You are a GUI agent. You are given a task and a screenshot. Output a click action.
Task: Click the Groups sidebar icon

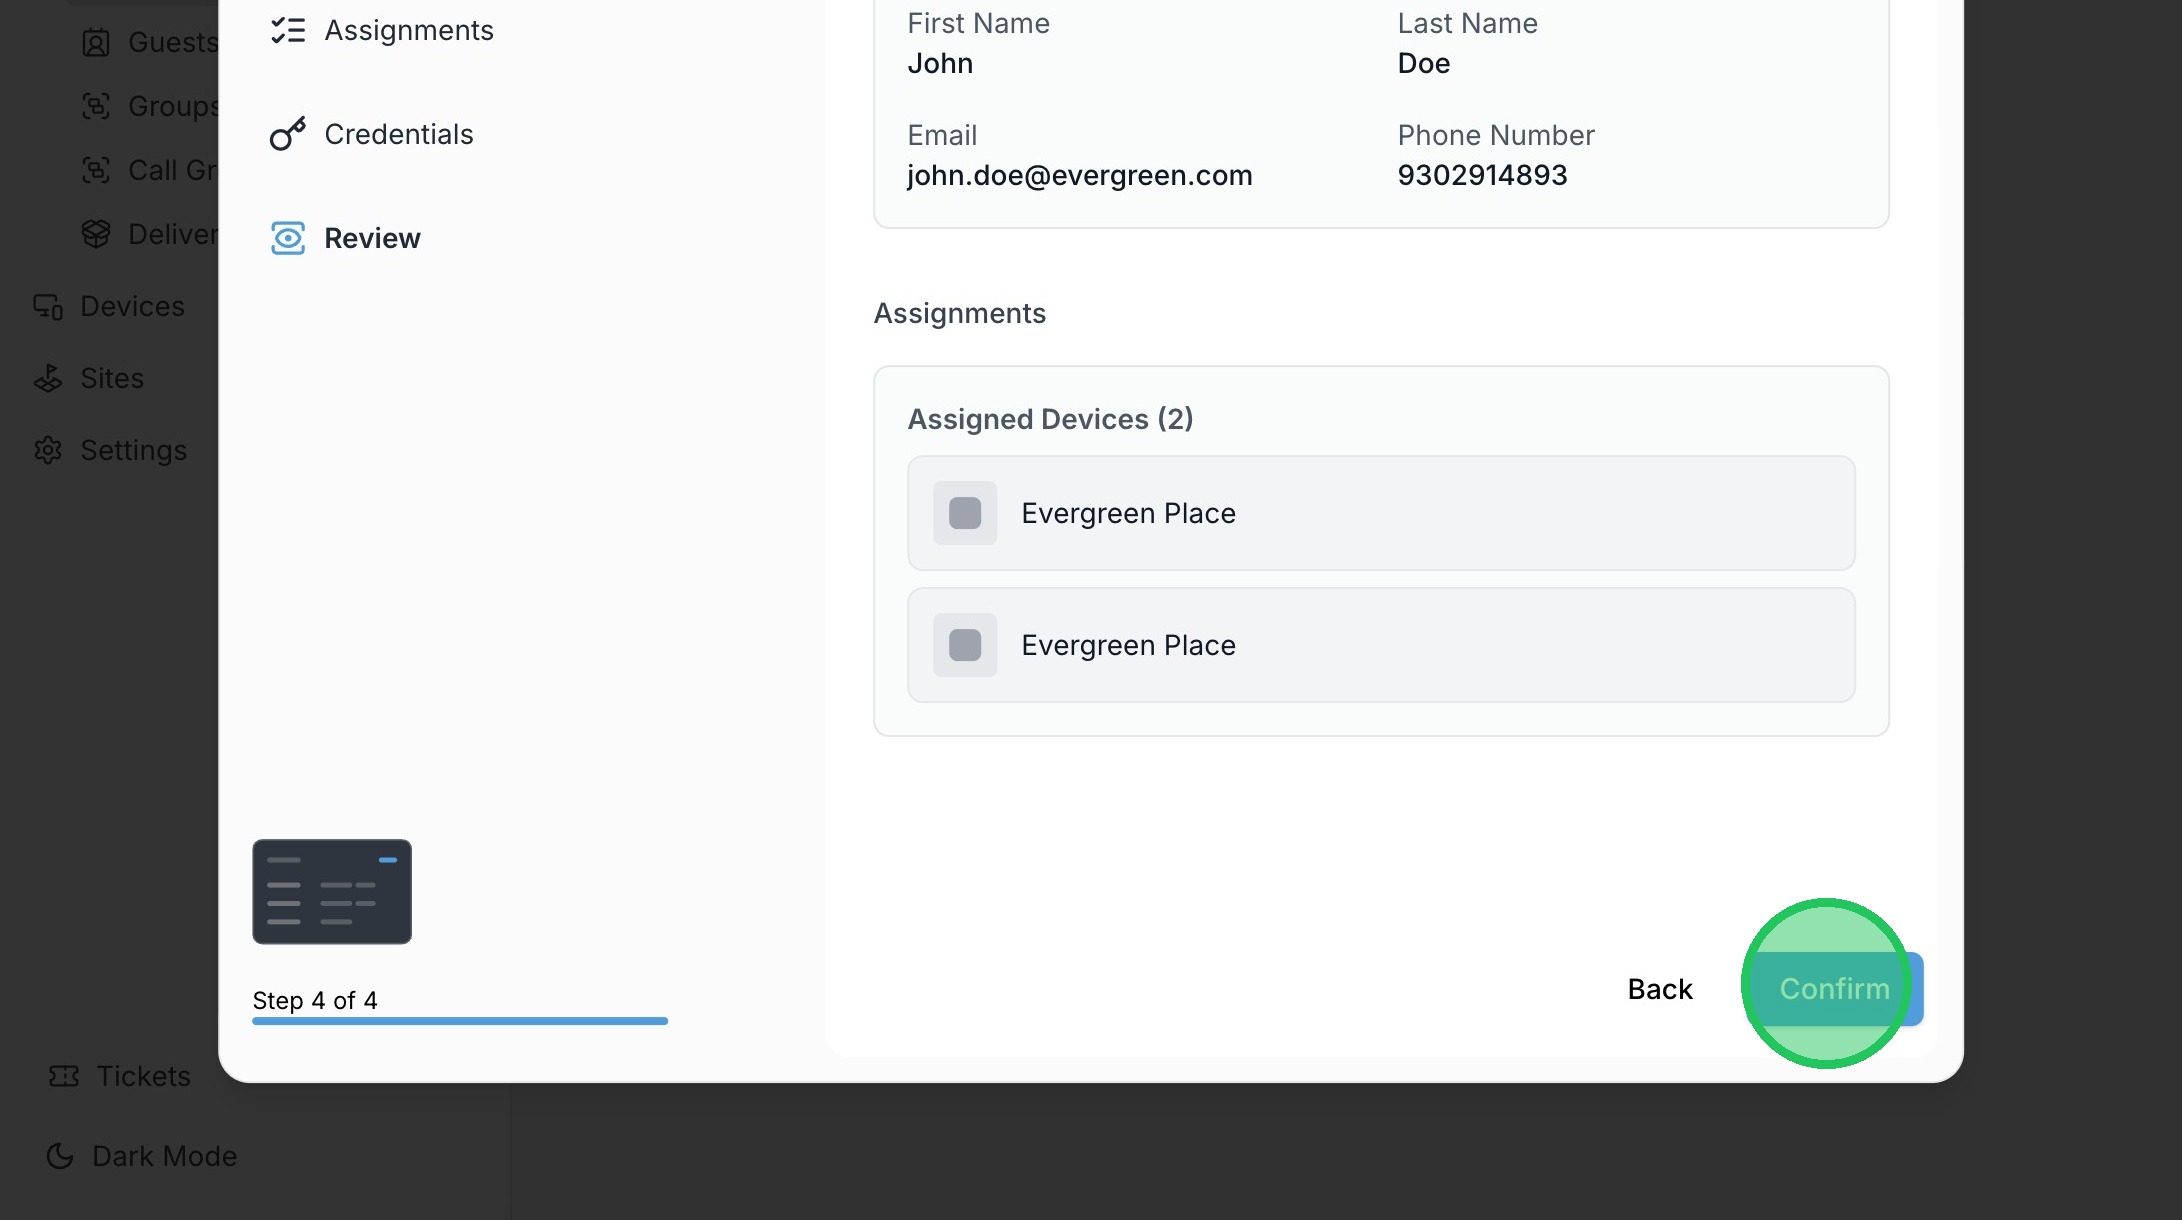(96, 106)
